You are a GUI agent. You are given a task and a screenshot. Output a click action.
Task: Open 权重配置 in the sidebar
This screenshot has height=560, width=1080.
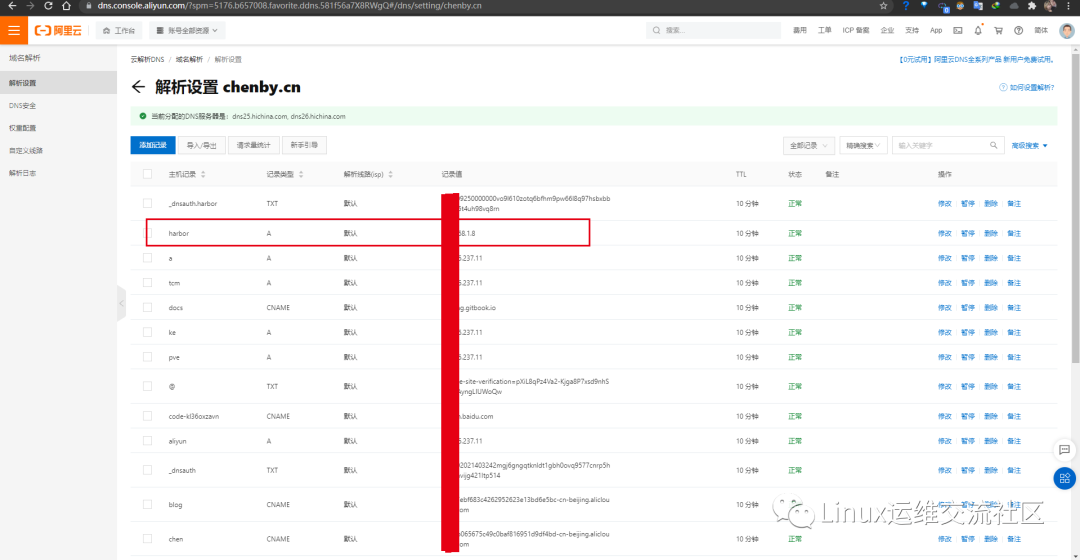[x=23, y=128]
